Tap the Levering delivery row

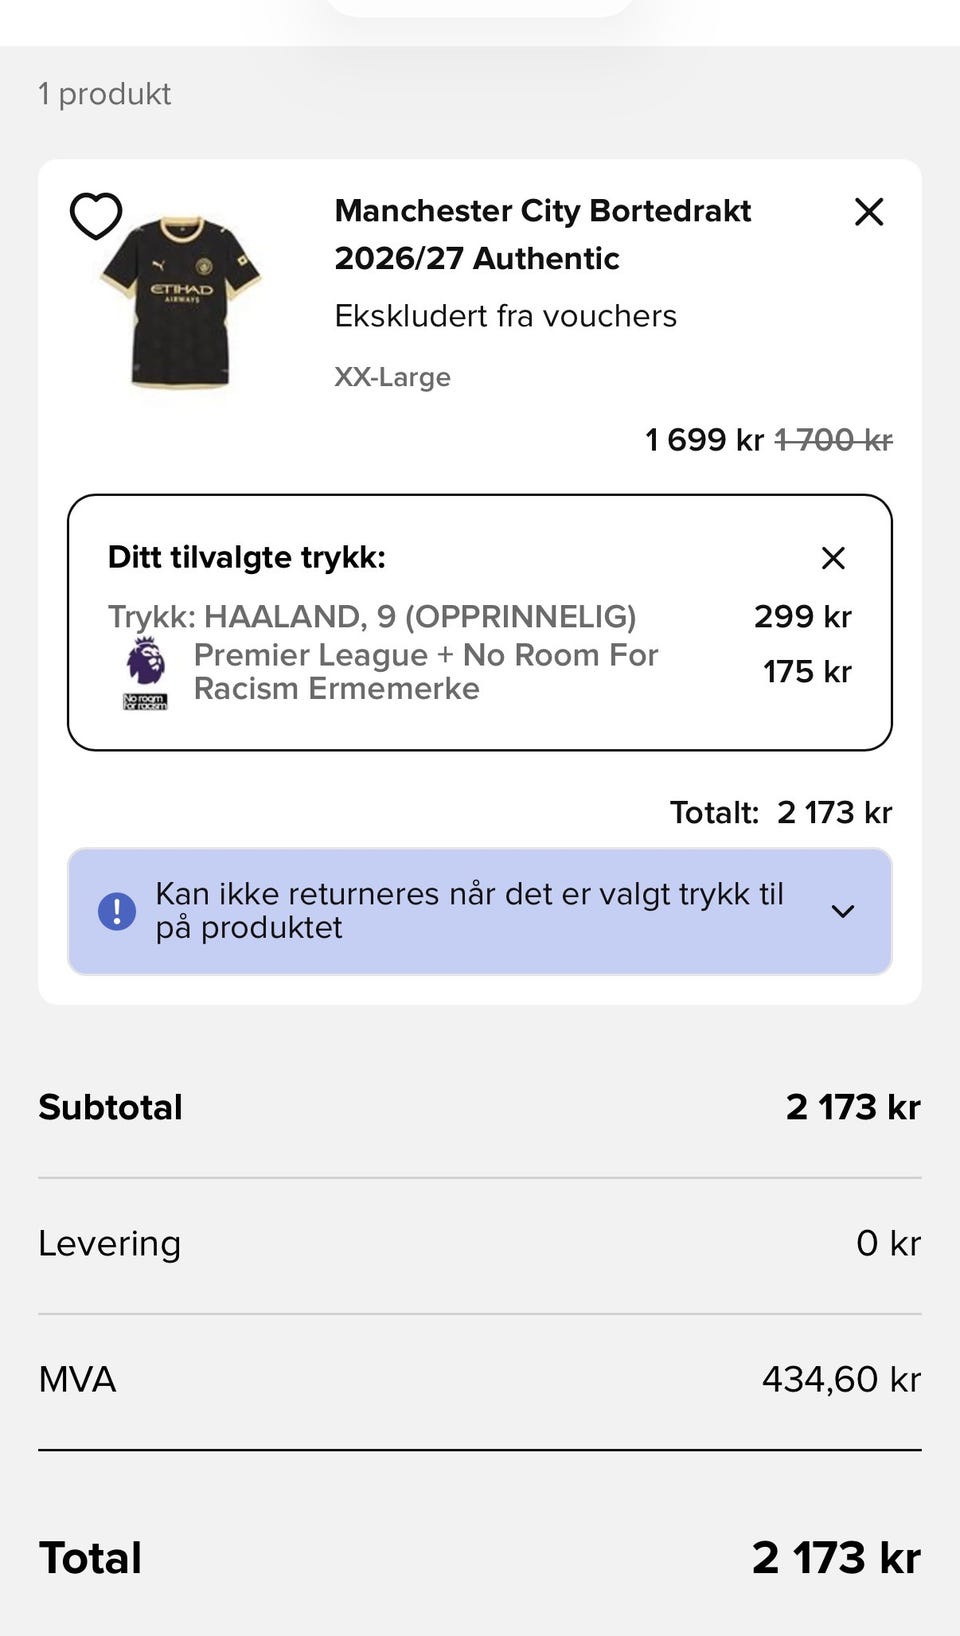click(480, 1243)
